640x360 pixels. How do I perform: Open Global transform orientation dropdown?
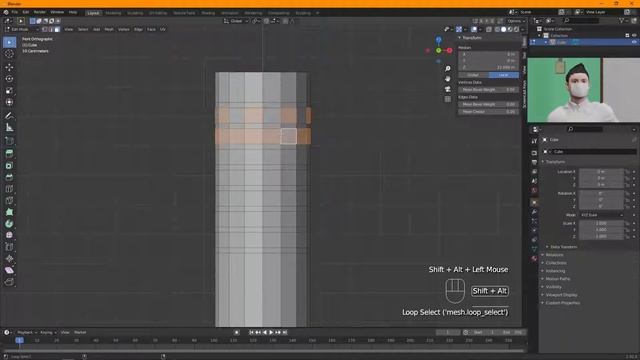[236, 21]
